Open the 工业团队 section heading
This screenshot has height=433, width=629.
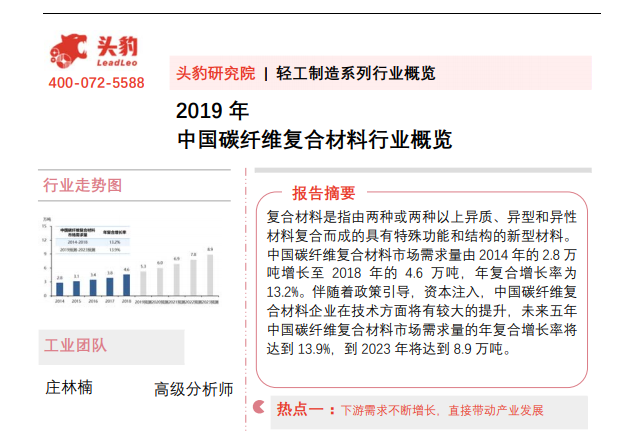coord(76,346)
